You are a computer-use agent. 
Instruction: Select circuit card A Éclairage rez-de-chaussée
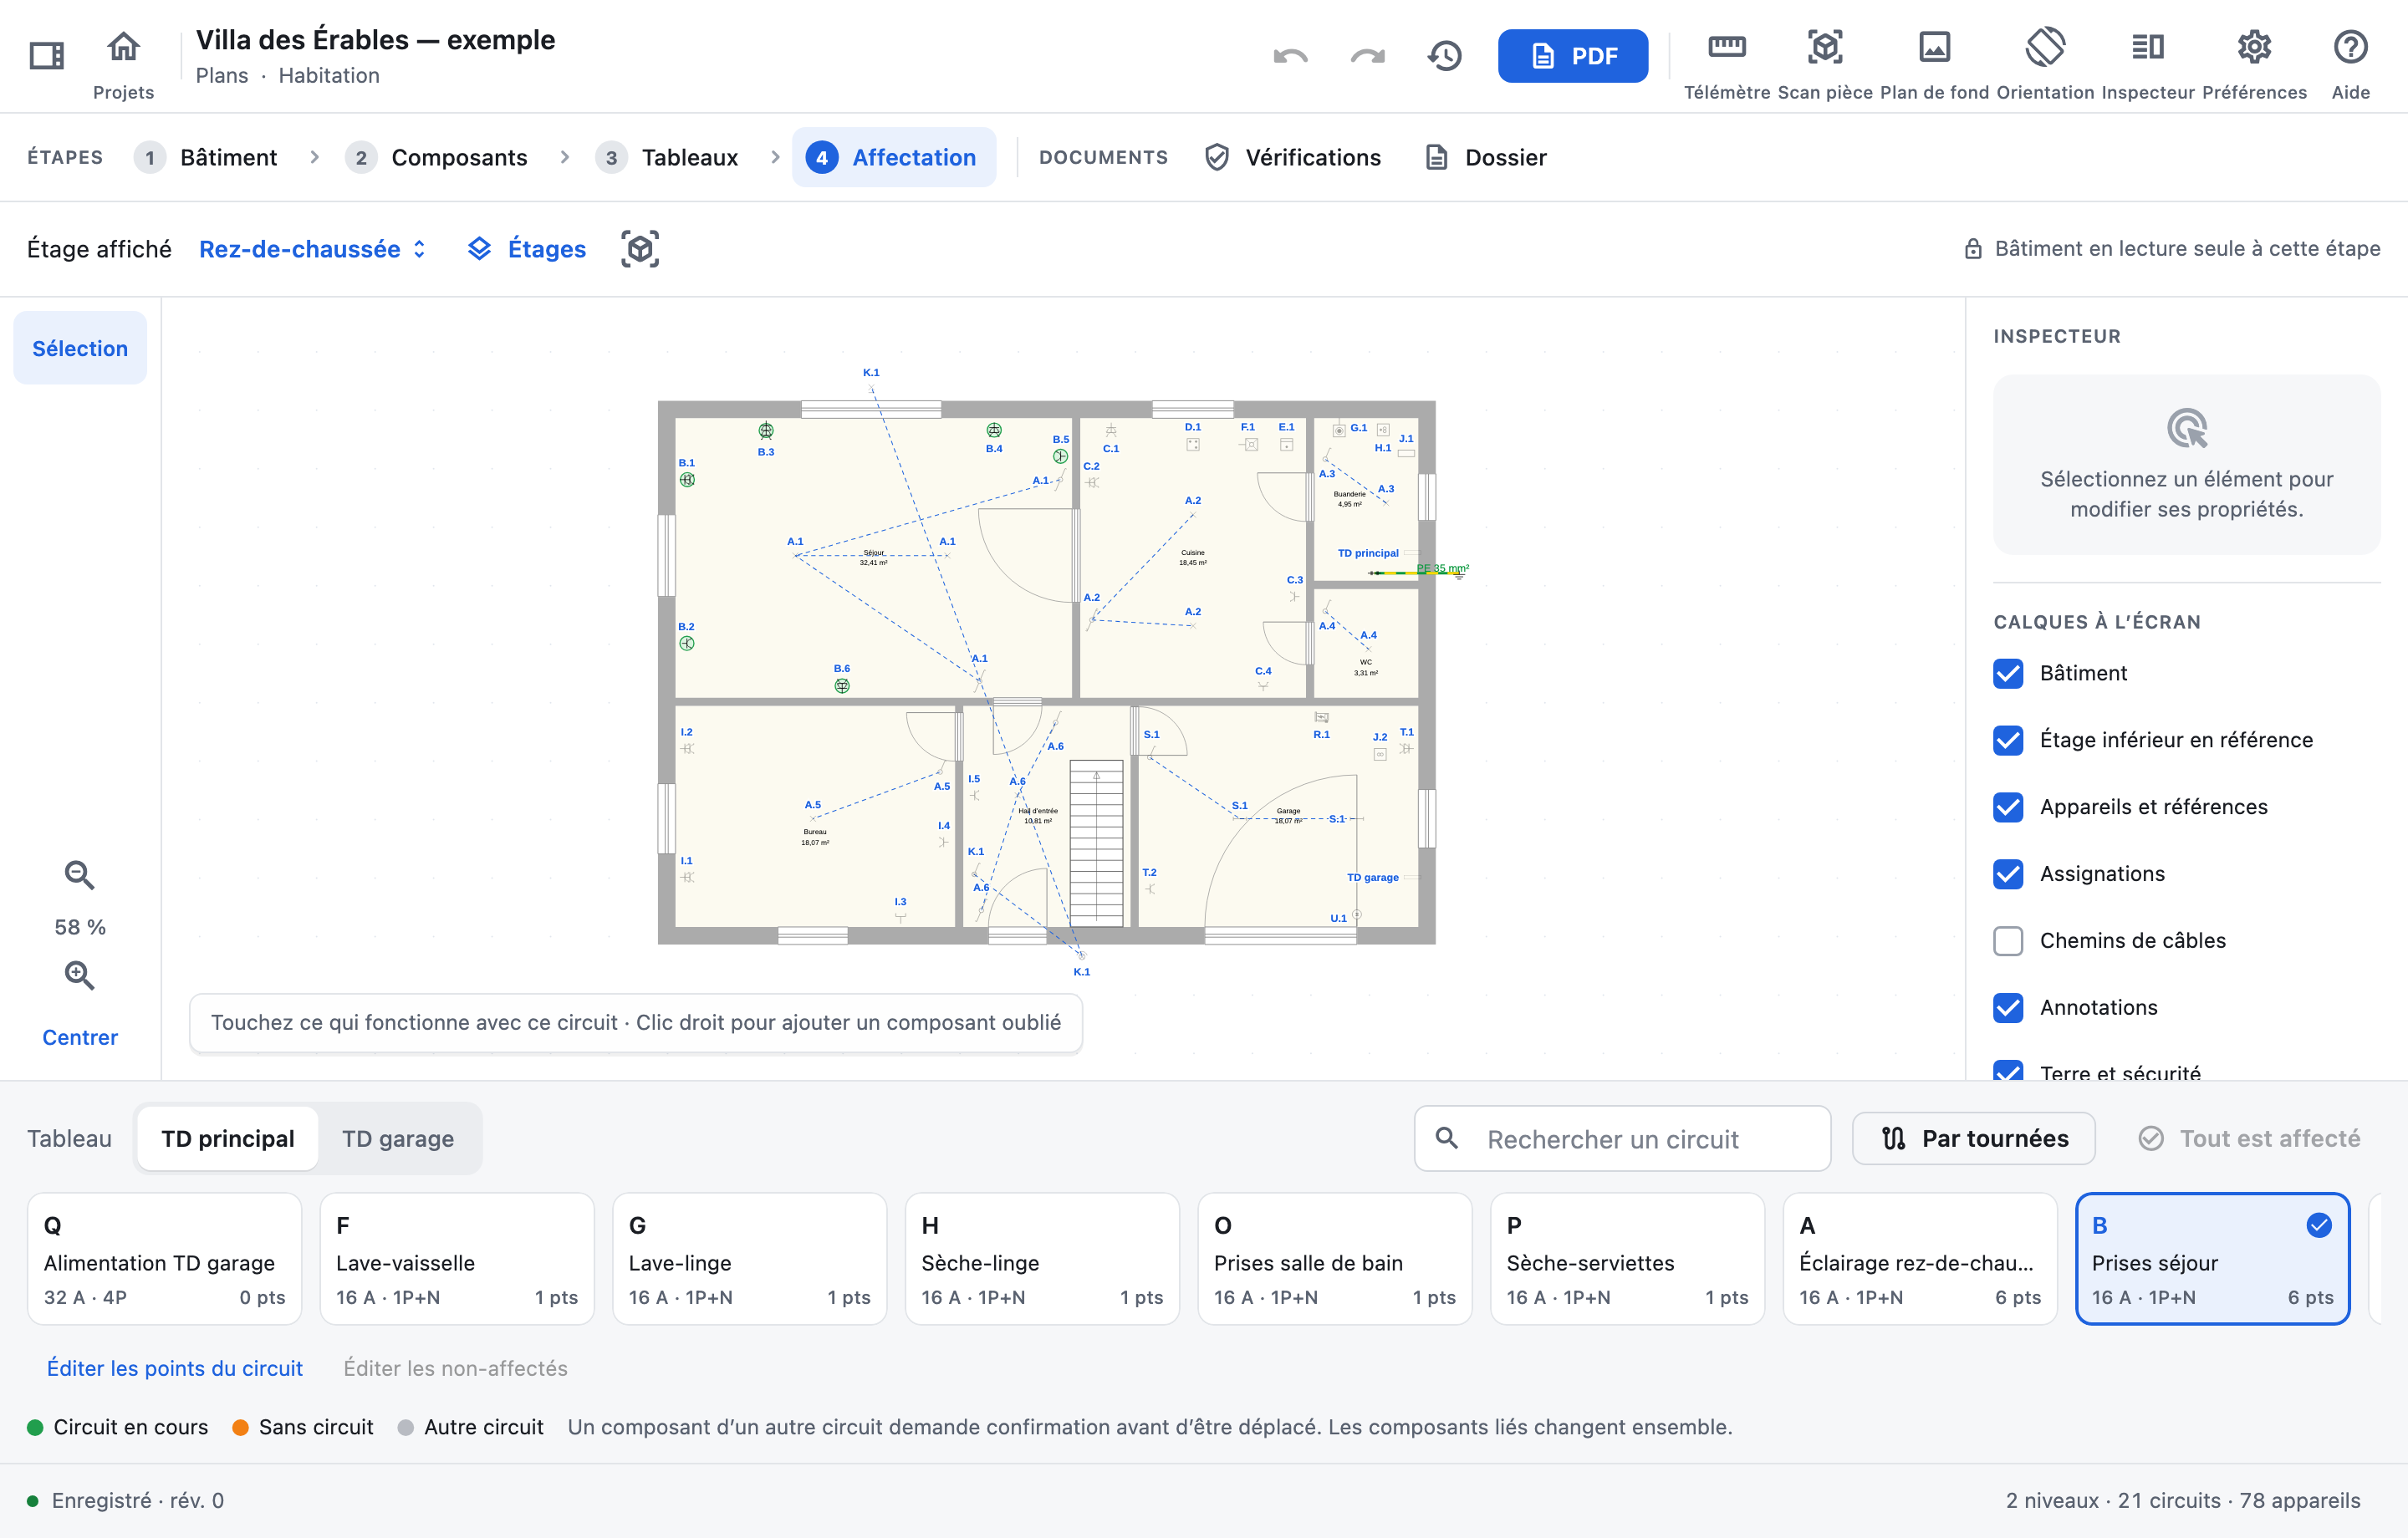click(x=1919, y=1259)
